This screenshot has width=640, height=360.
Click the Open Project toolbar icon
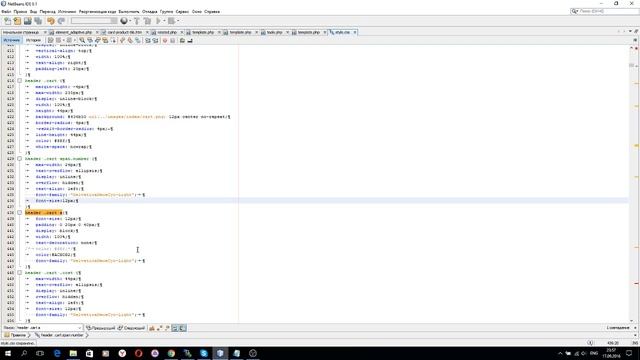click(28, 21)
